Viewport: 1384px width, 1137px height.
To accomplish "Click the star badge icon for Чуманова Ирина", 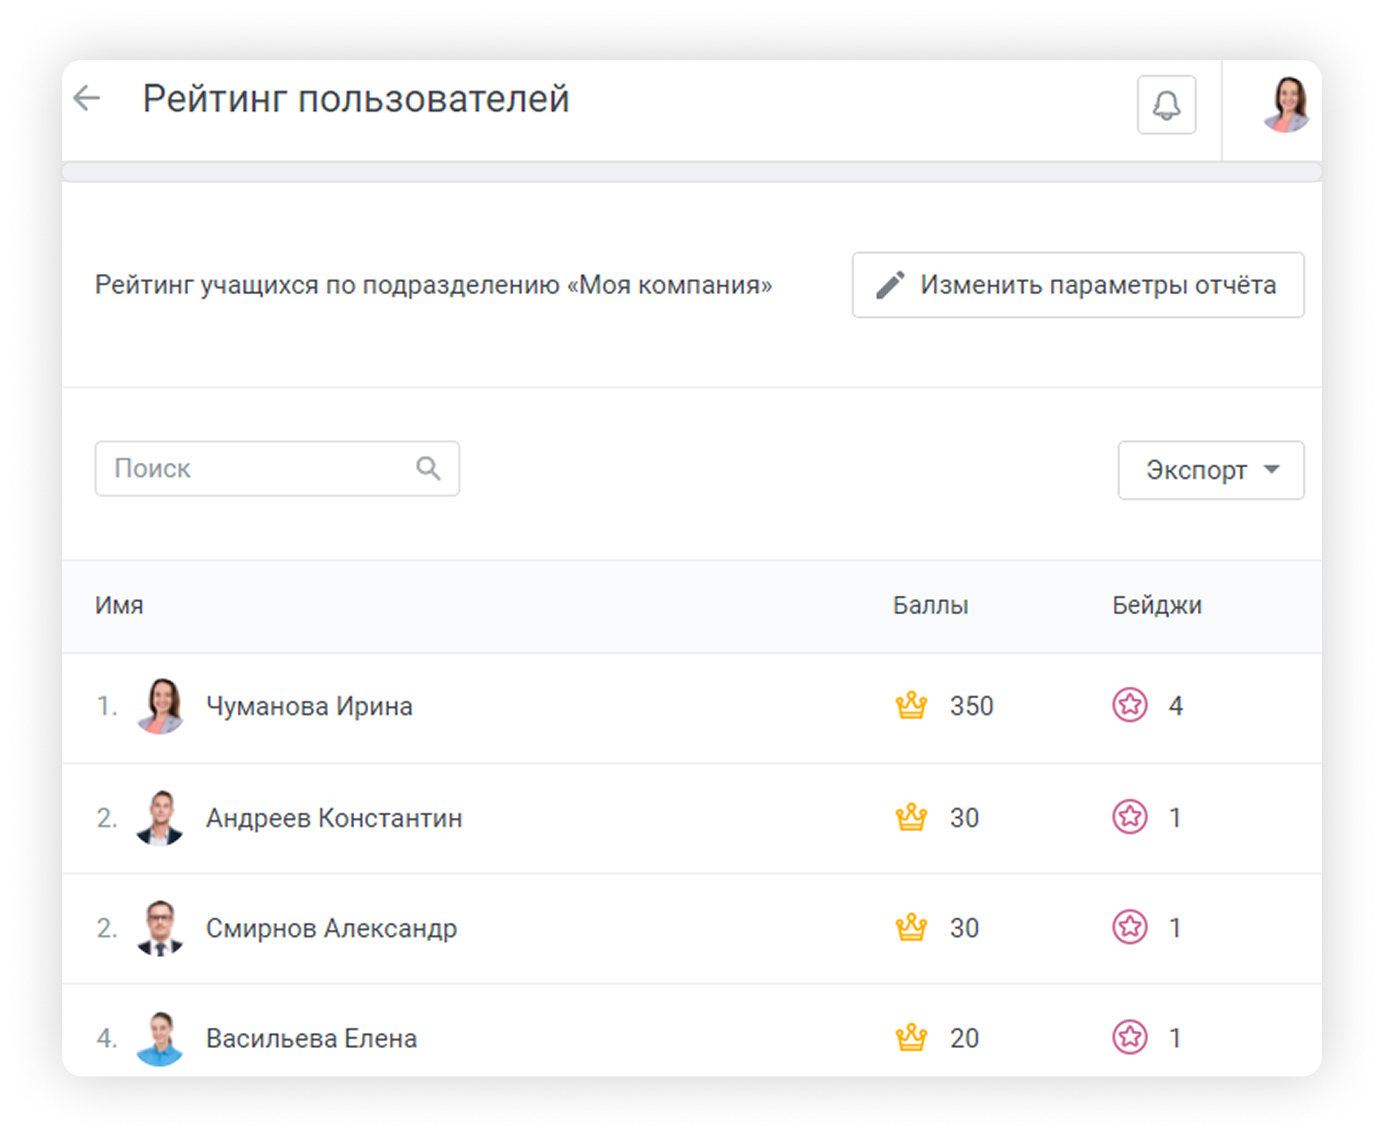I will [x=1130, y=706].
